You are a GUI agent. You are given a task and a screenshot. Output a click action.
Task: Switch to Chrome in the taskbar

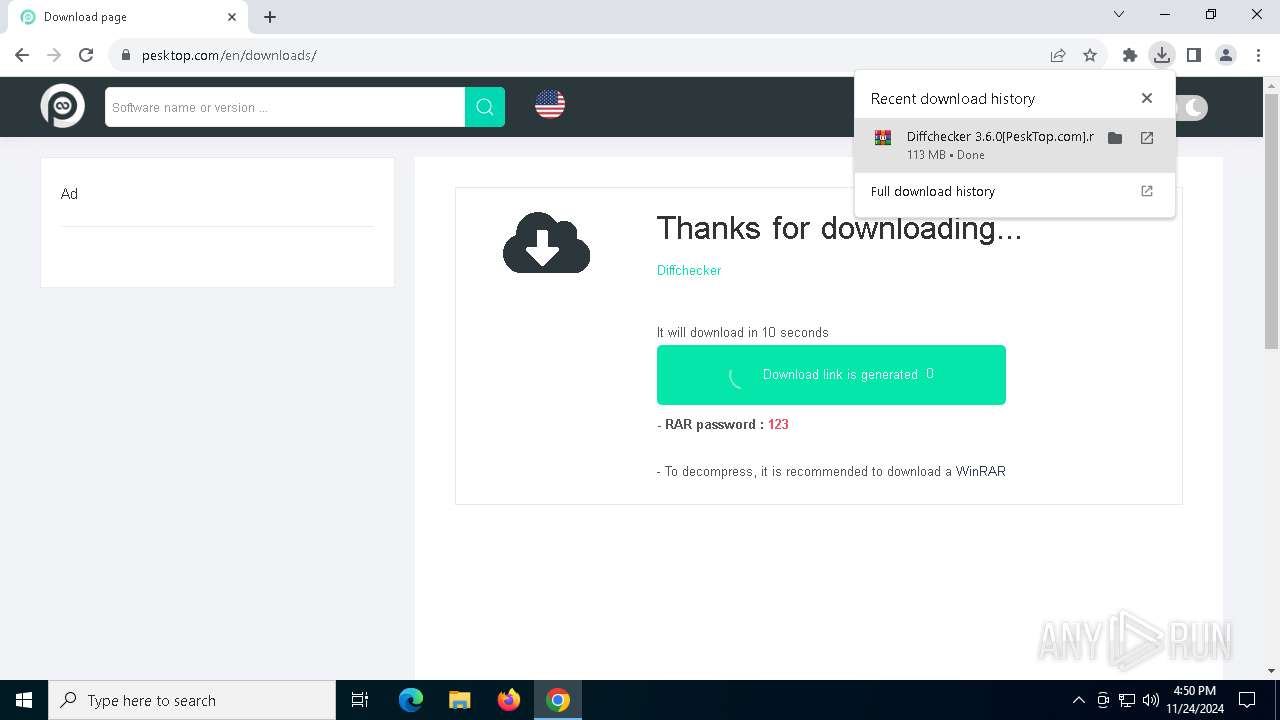pos(558,700)
